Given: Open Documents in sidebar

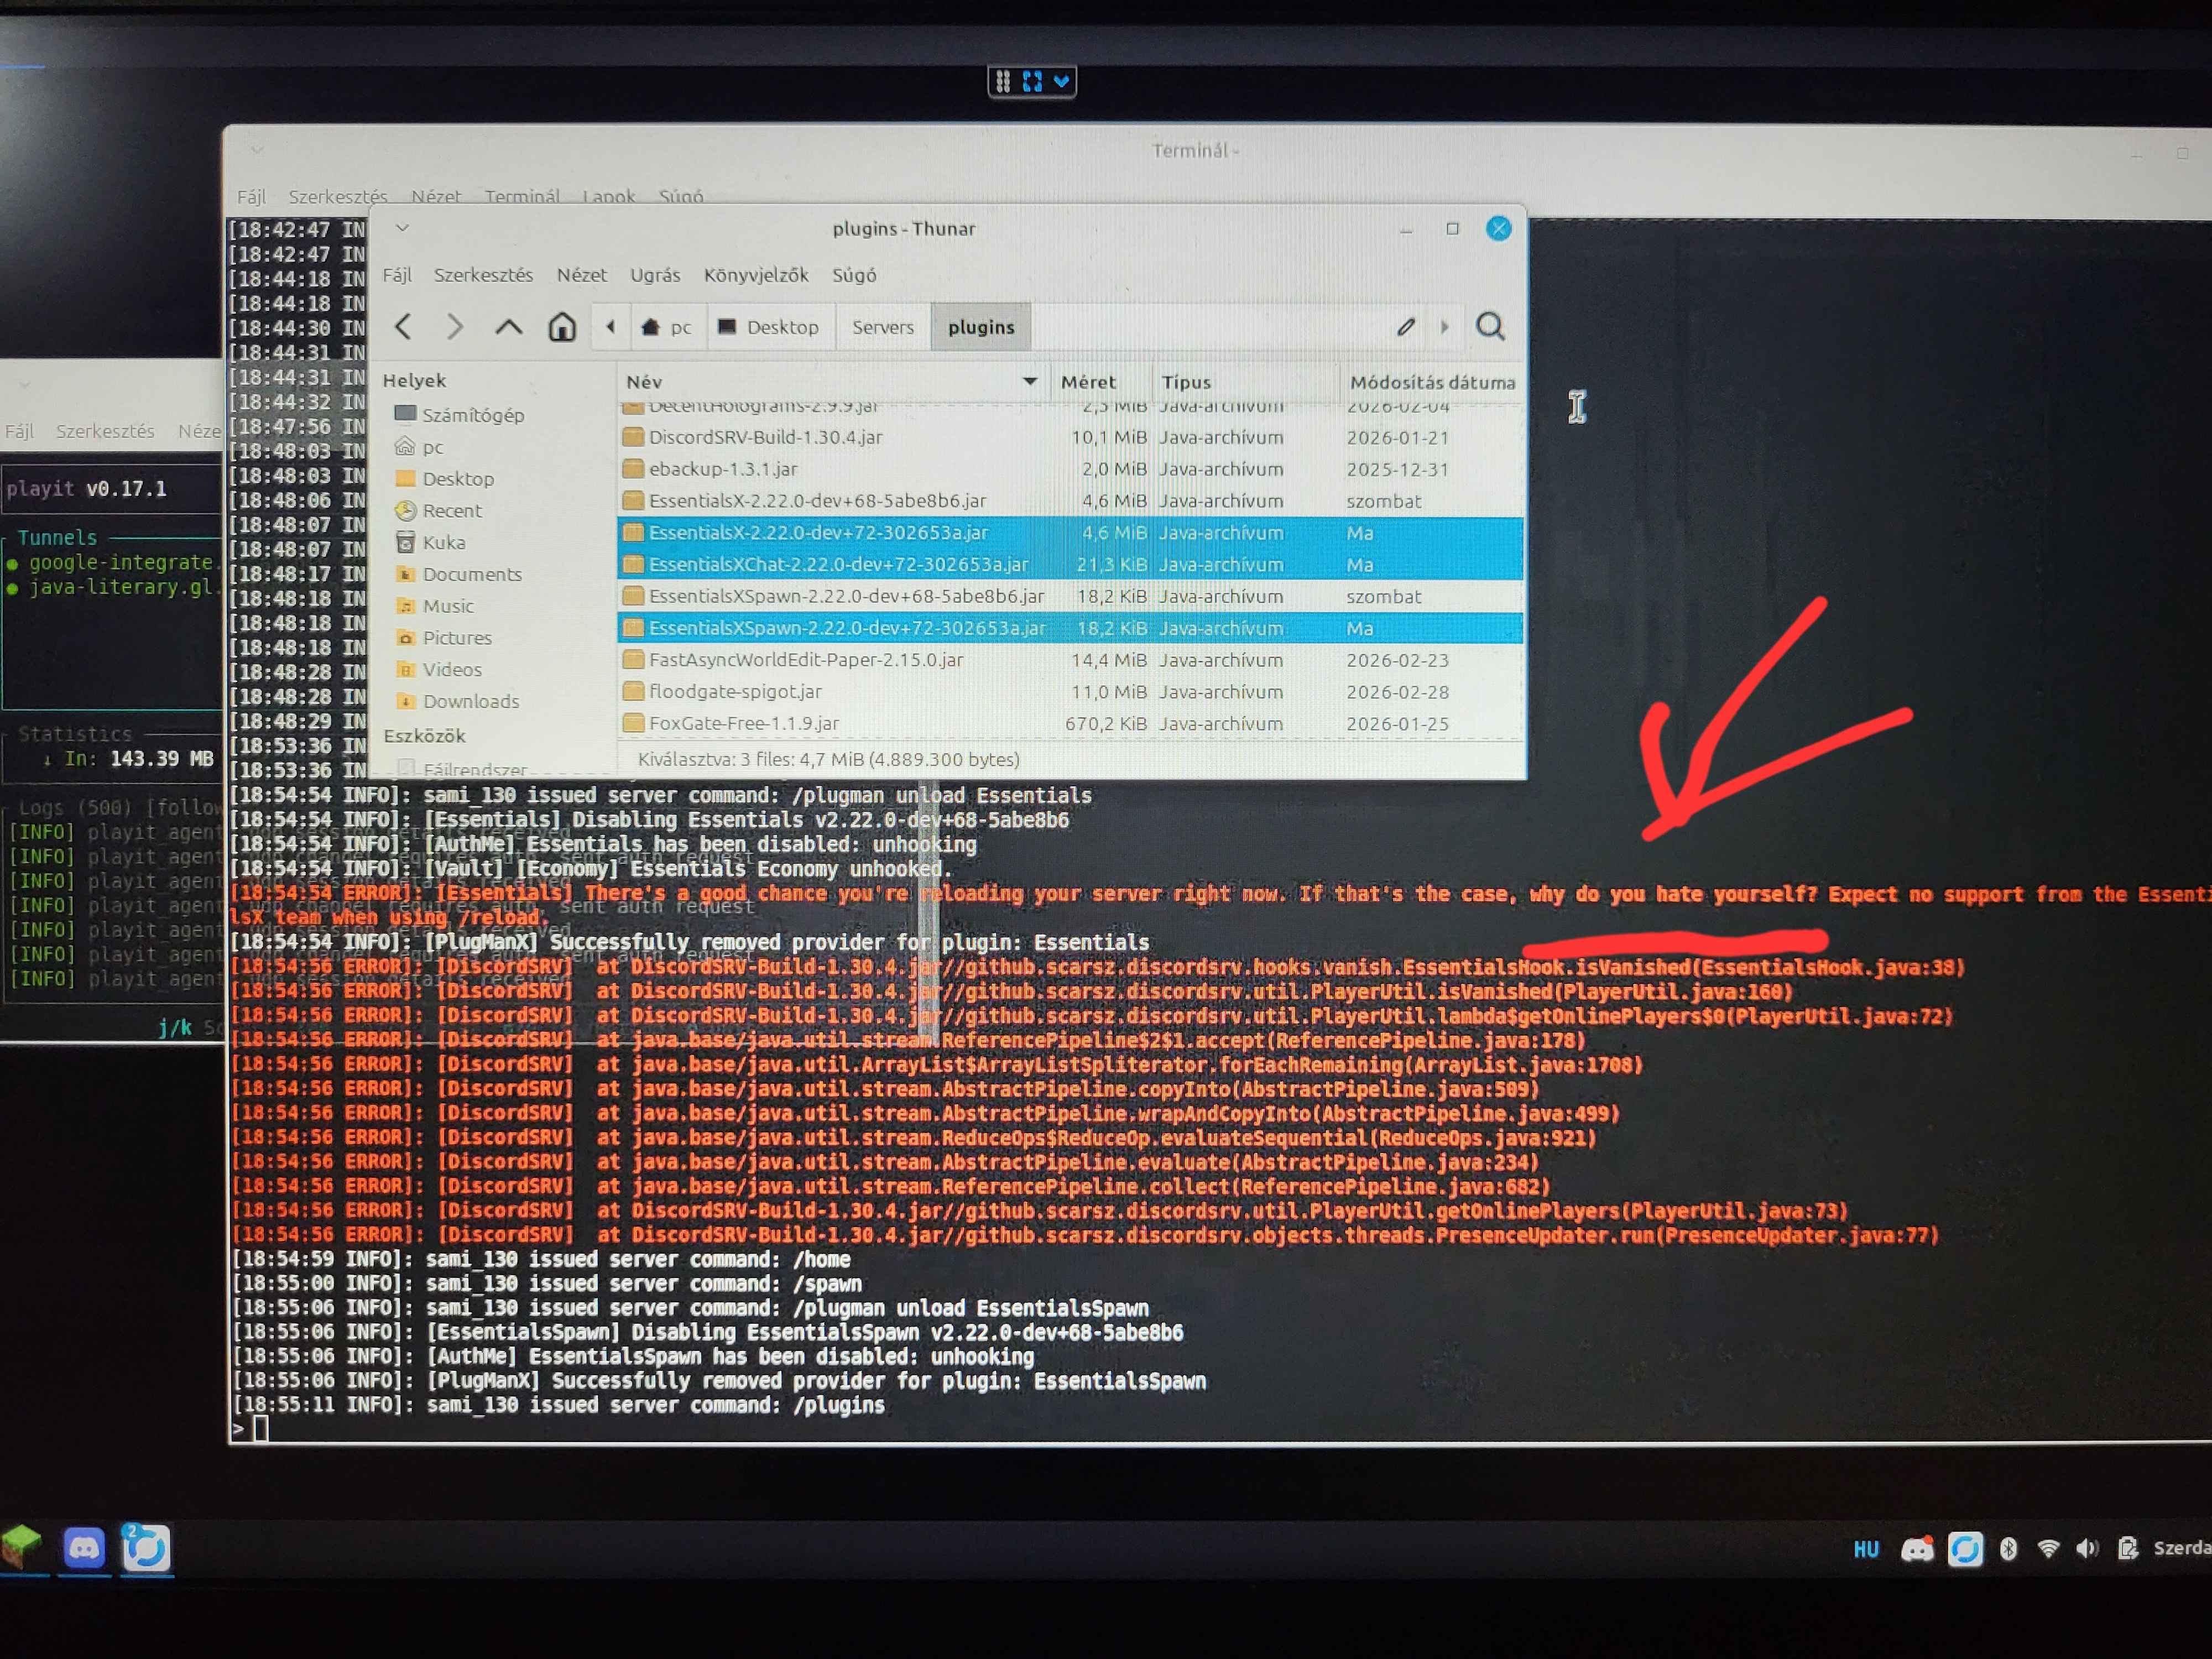Looking at the screenshot, I should [x=459, y=575].
